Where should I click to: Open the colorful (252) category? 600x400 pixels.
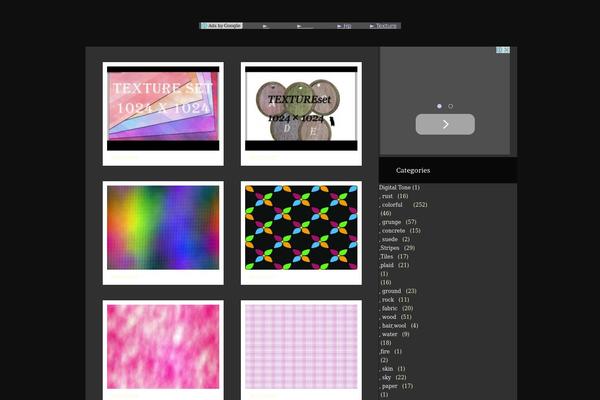404,204
